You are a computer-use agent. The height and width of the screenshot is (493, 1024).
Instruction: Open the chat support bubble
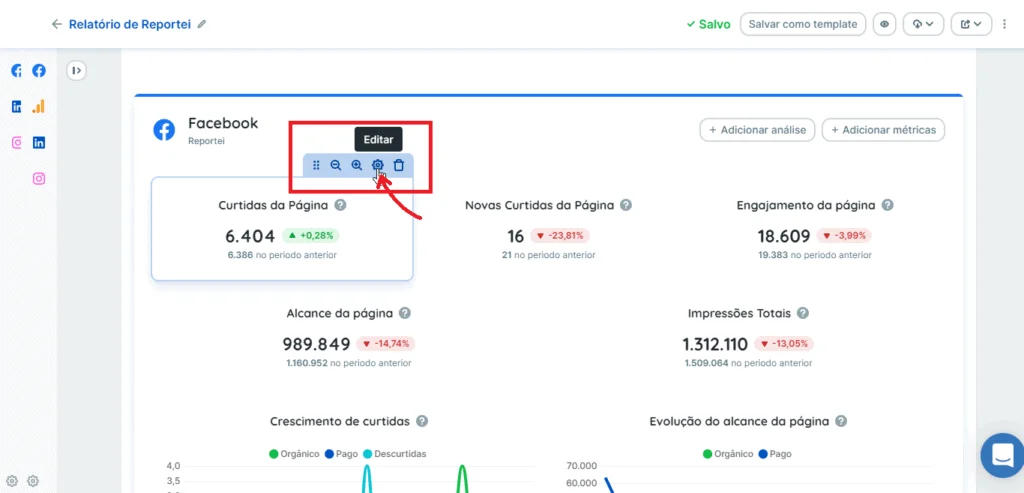coord(1002,455)
